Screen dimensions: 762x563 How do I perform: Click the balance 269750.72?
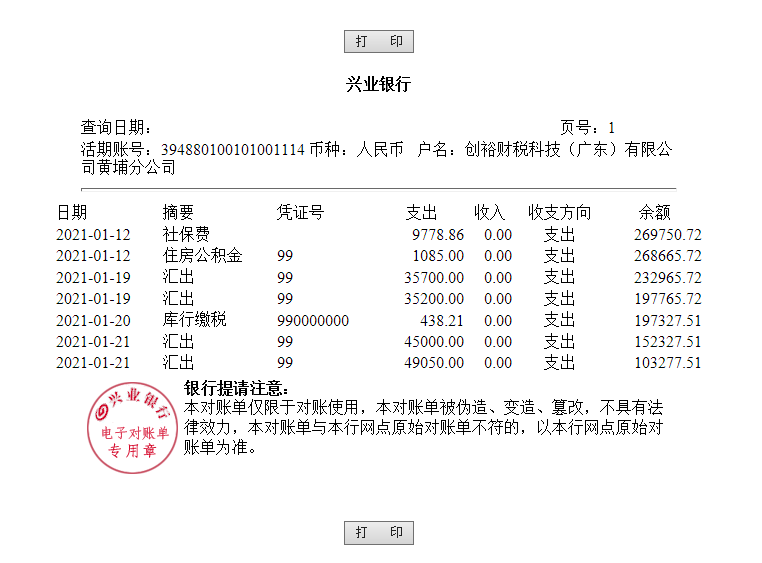[x=668, y=235]
